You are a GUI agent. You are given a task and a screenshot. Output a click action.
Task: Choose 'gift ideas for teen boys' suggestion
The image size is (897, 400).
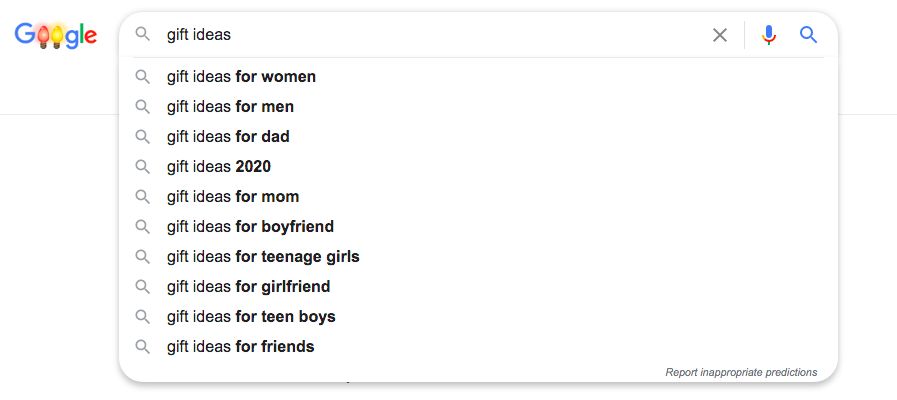(251, 317)
